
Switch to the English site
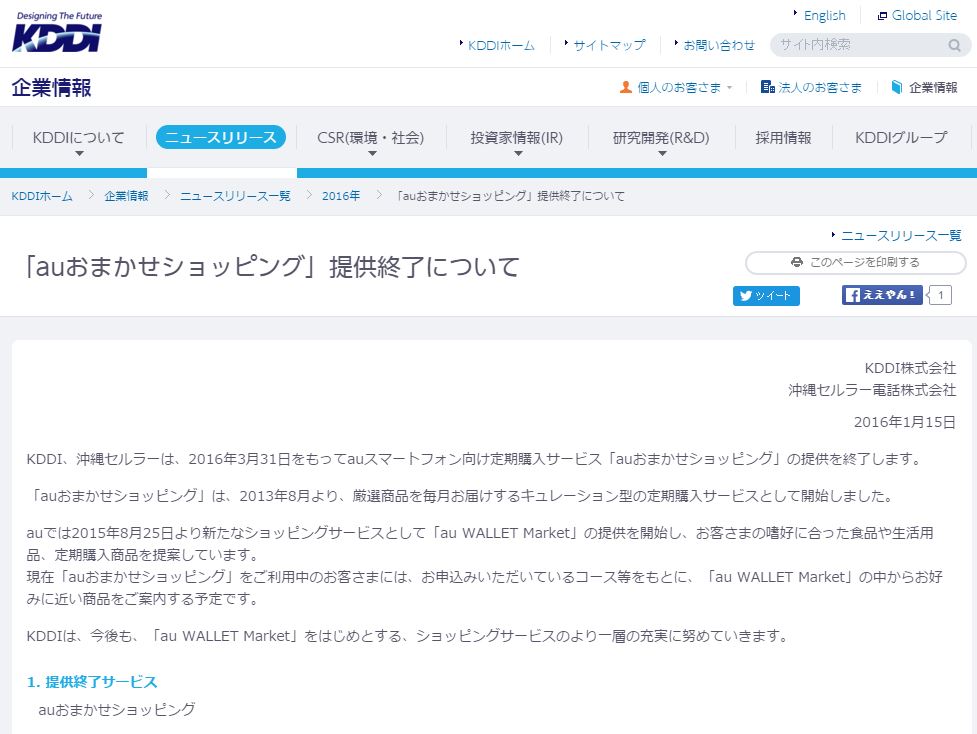(x=824, y=16)
